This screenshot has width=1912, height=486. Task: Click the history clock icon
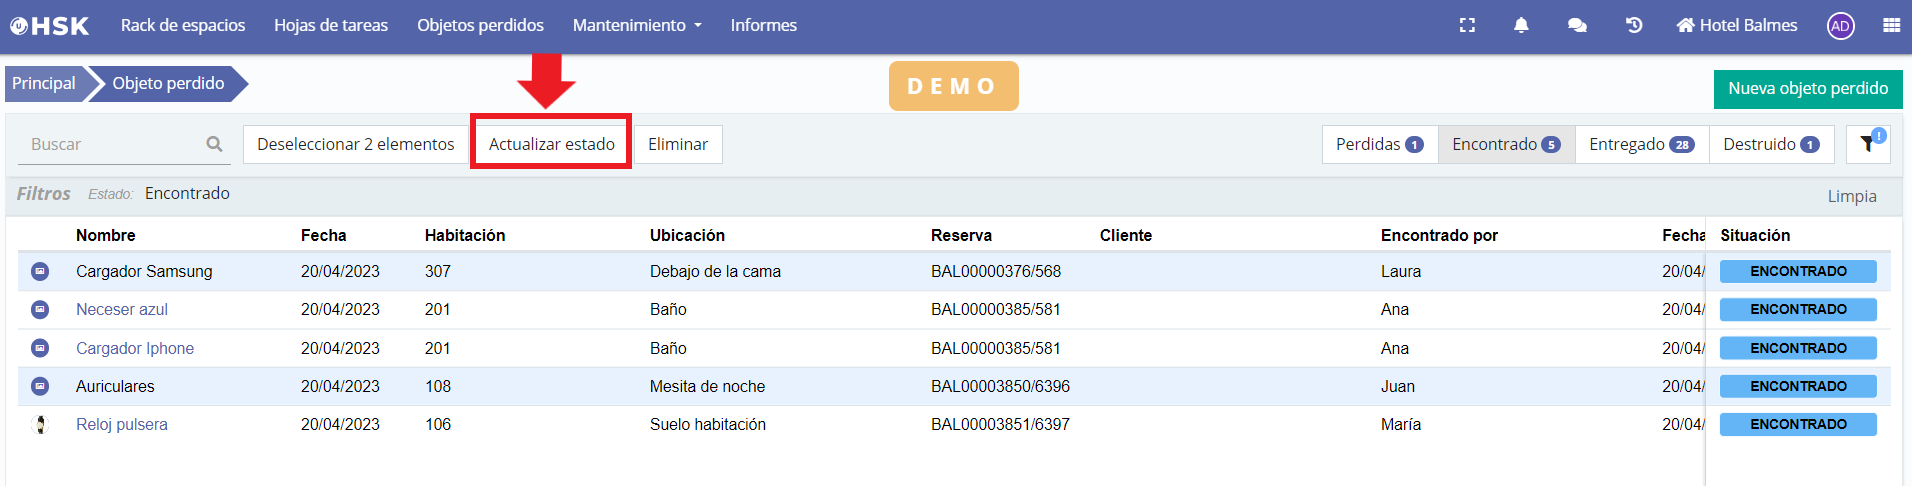[1634, 26]
